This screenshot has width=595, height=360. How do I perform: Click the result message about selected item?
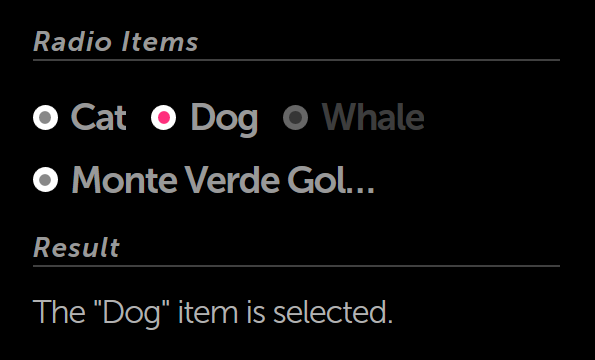coord(213,313)
